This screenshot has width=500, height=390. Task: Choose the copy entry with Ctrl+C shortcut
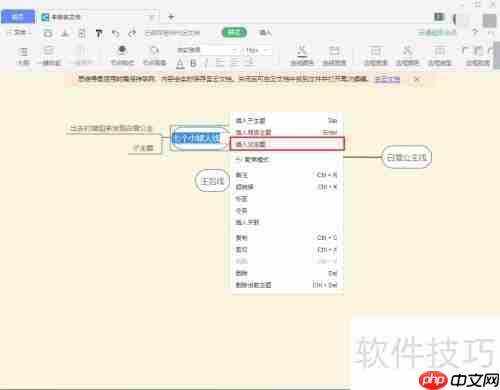pos(287,237)
